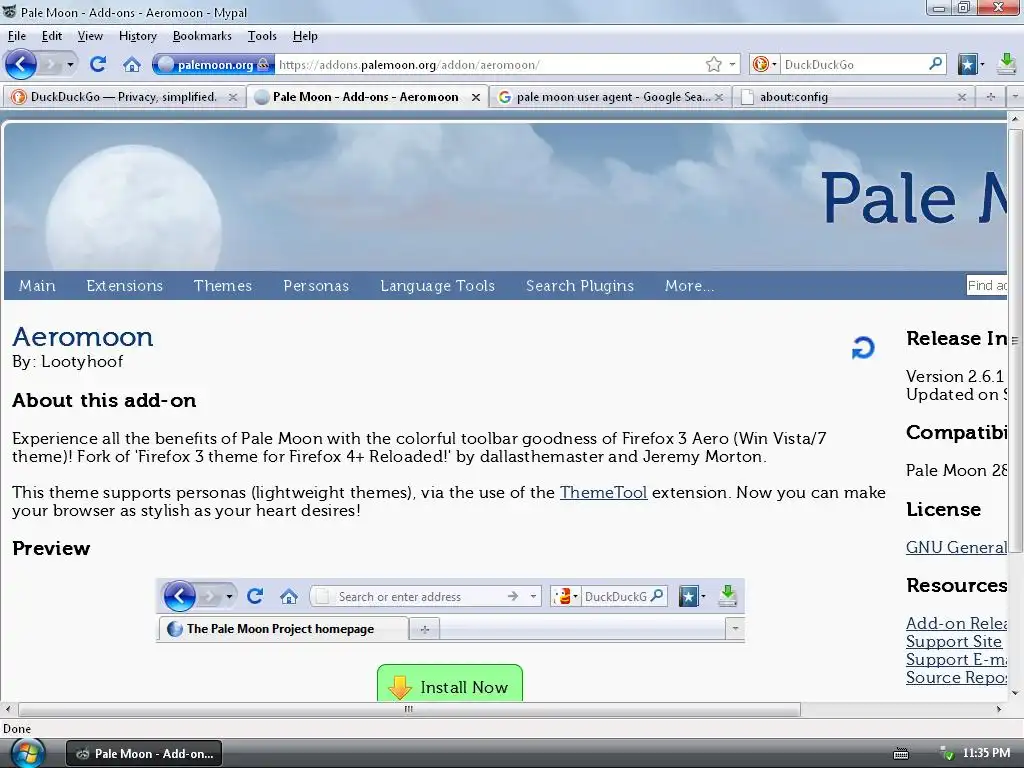Image resolution: width=1024 pixels, height=768 pixels.
Task: Open the Bookmarks menu in menu bar
Action: point(202,36)
